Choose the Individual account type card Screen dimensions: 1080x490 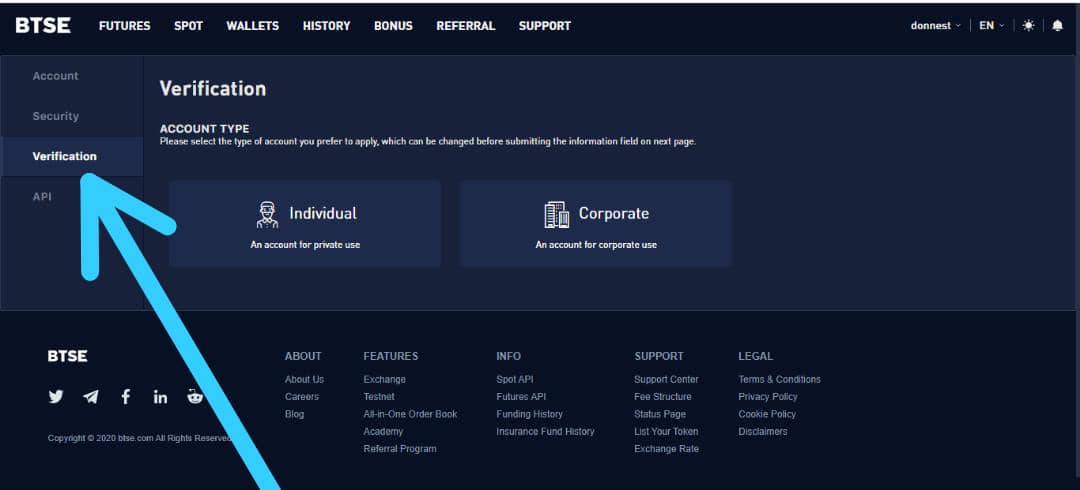305,223
